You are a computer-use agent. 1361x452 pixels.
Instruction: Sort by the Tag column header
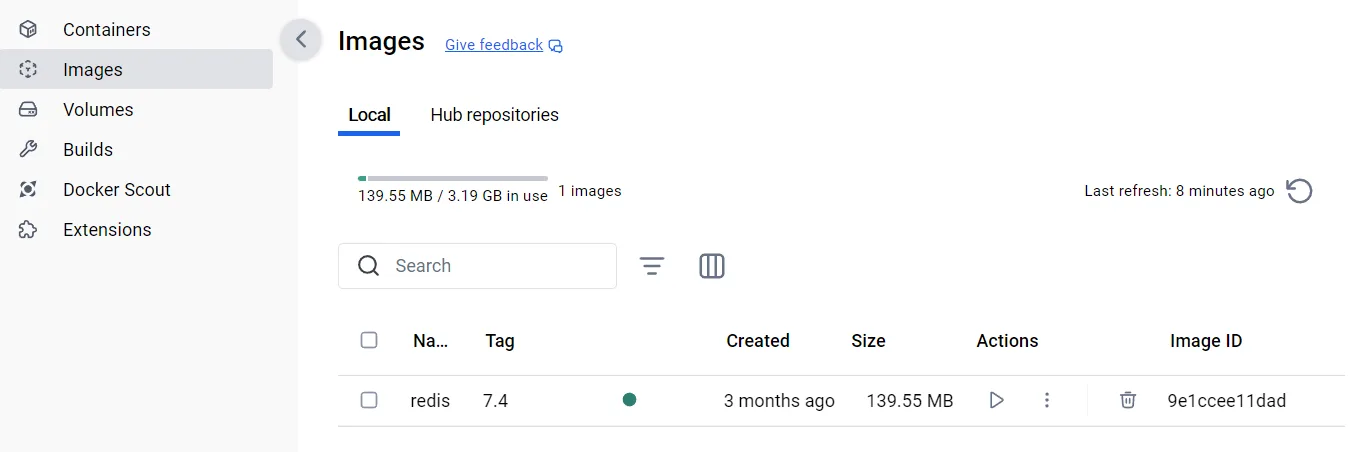[500, 341]
